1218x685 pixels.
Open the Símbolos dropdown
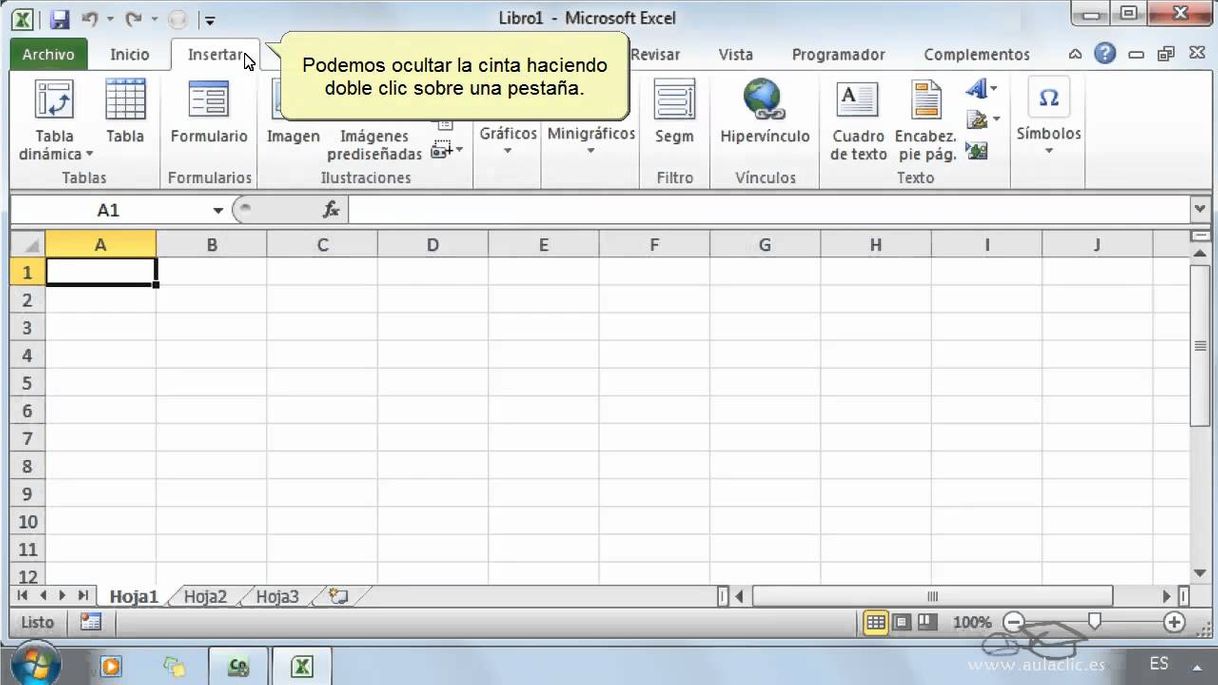click(1047, 120)
